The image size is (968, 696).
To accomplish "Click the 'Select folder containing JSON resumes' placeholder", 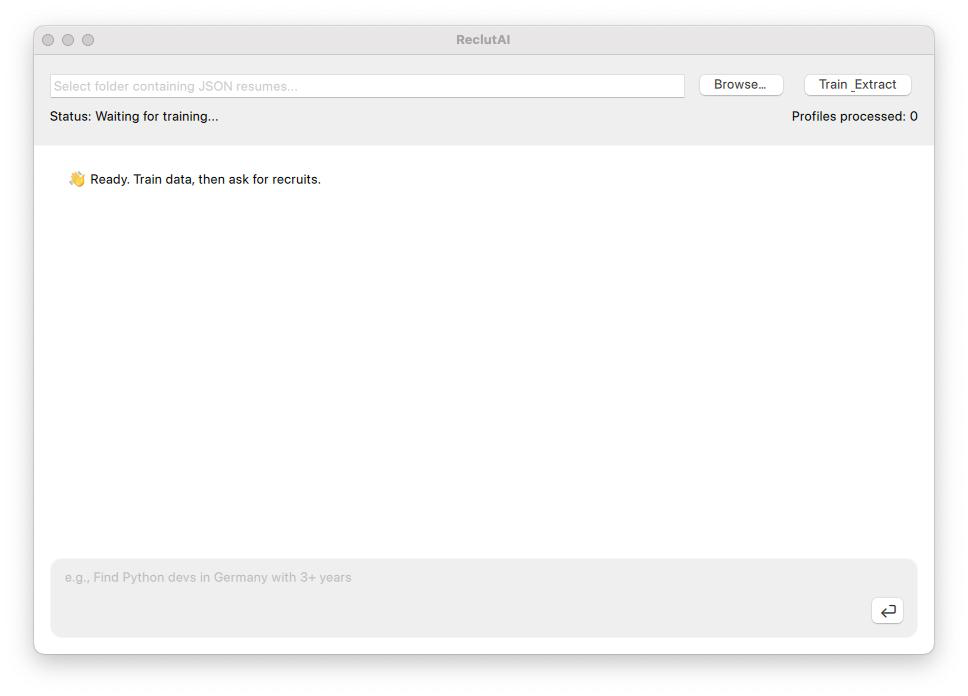I will tap(175, 86).
